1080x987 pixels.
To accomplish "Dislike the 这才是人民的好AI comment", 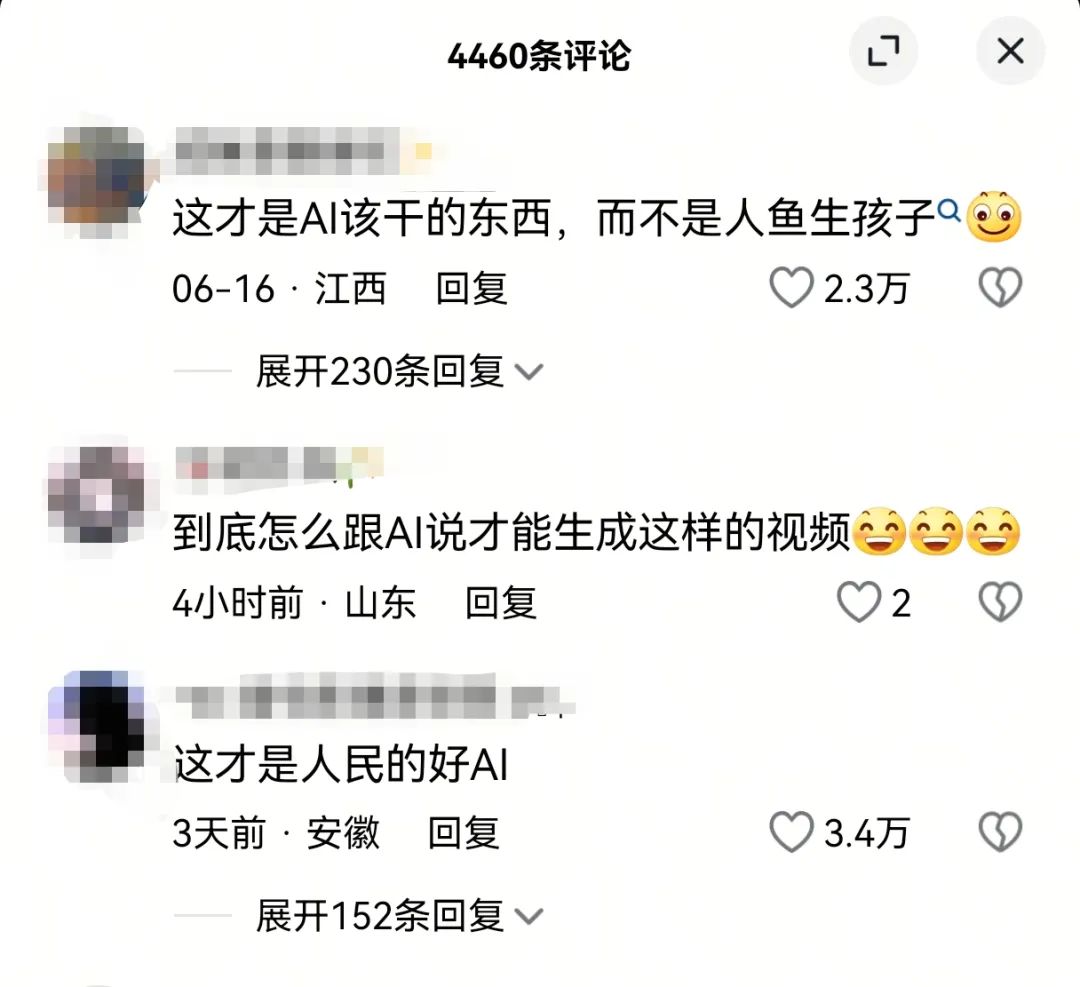I will pyautogui.click(x=1000, y=832).
